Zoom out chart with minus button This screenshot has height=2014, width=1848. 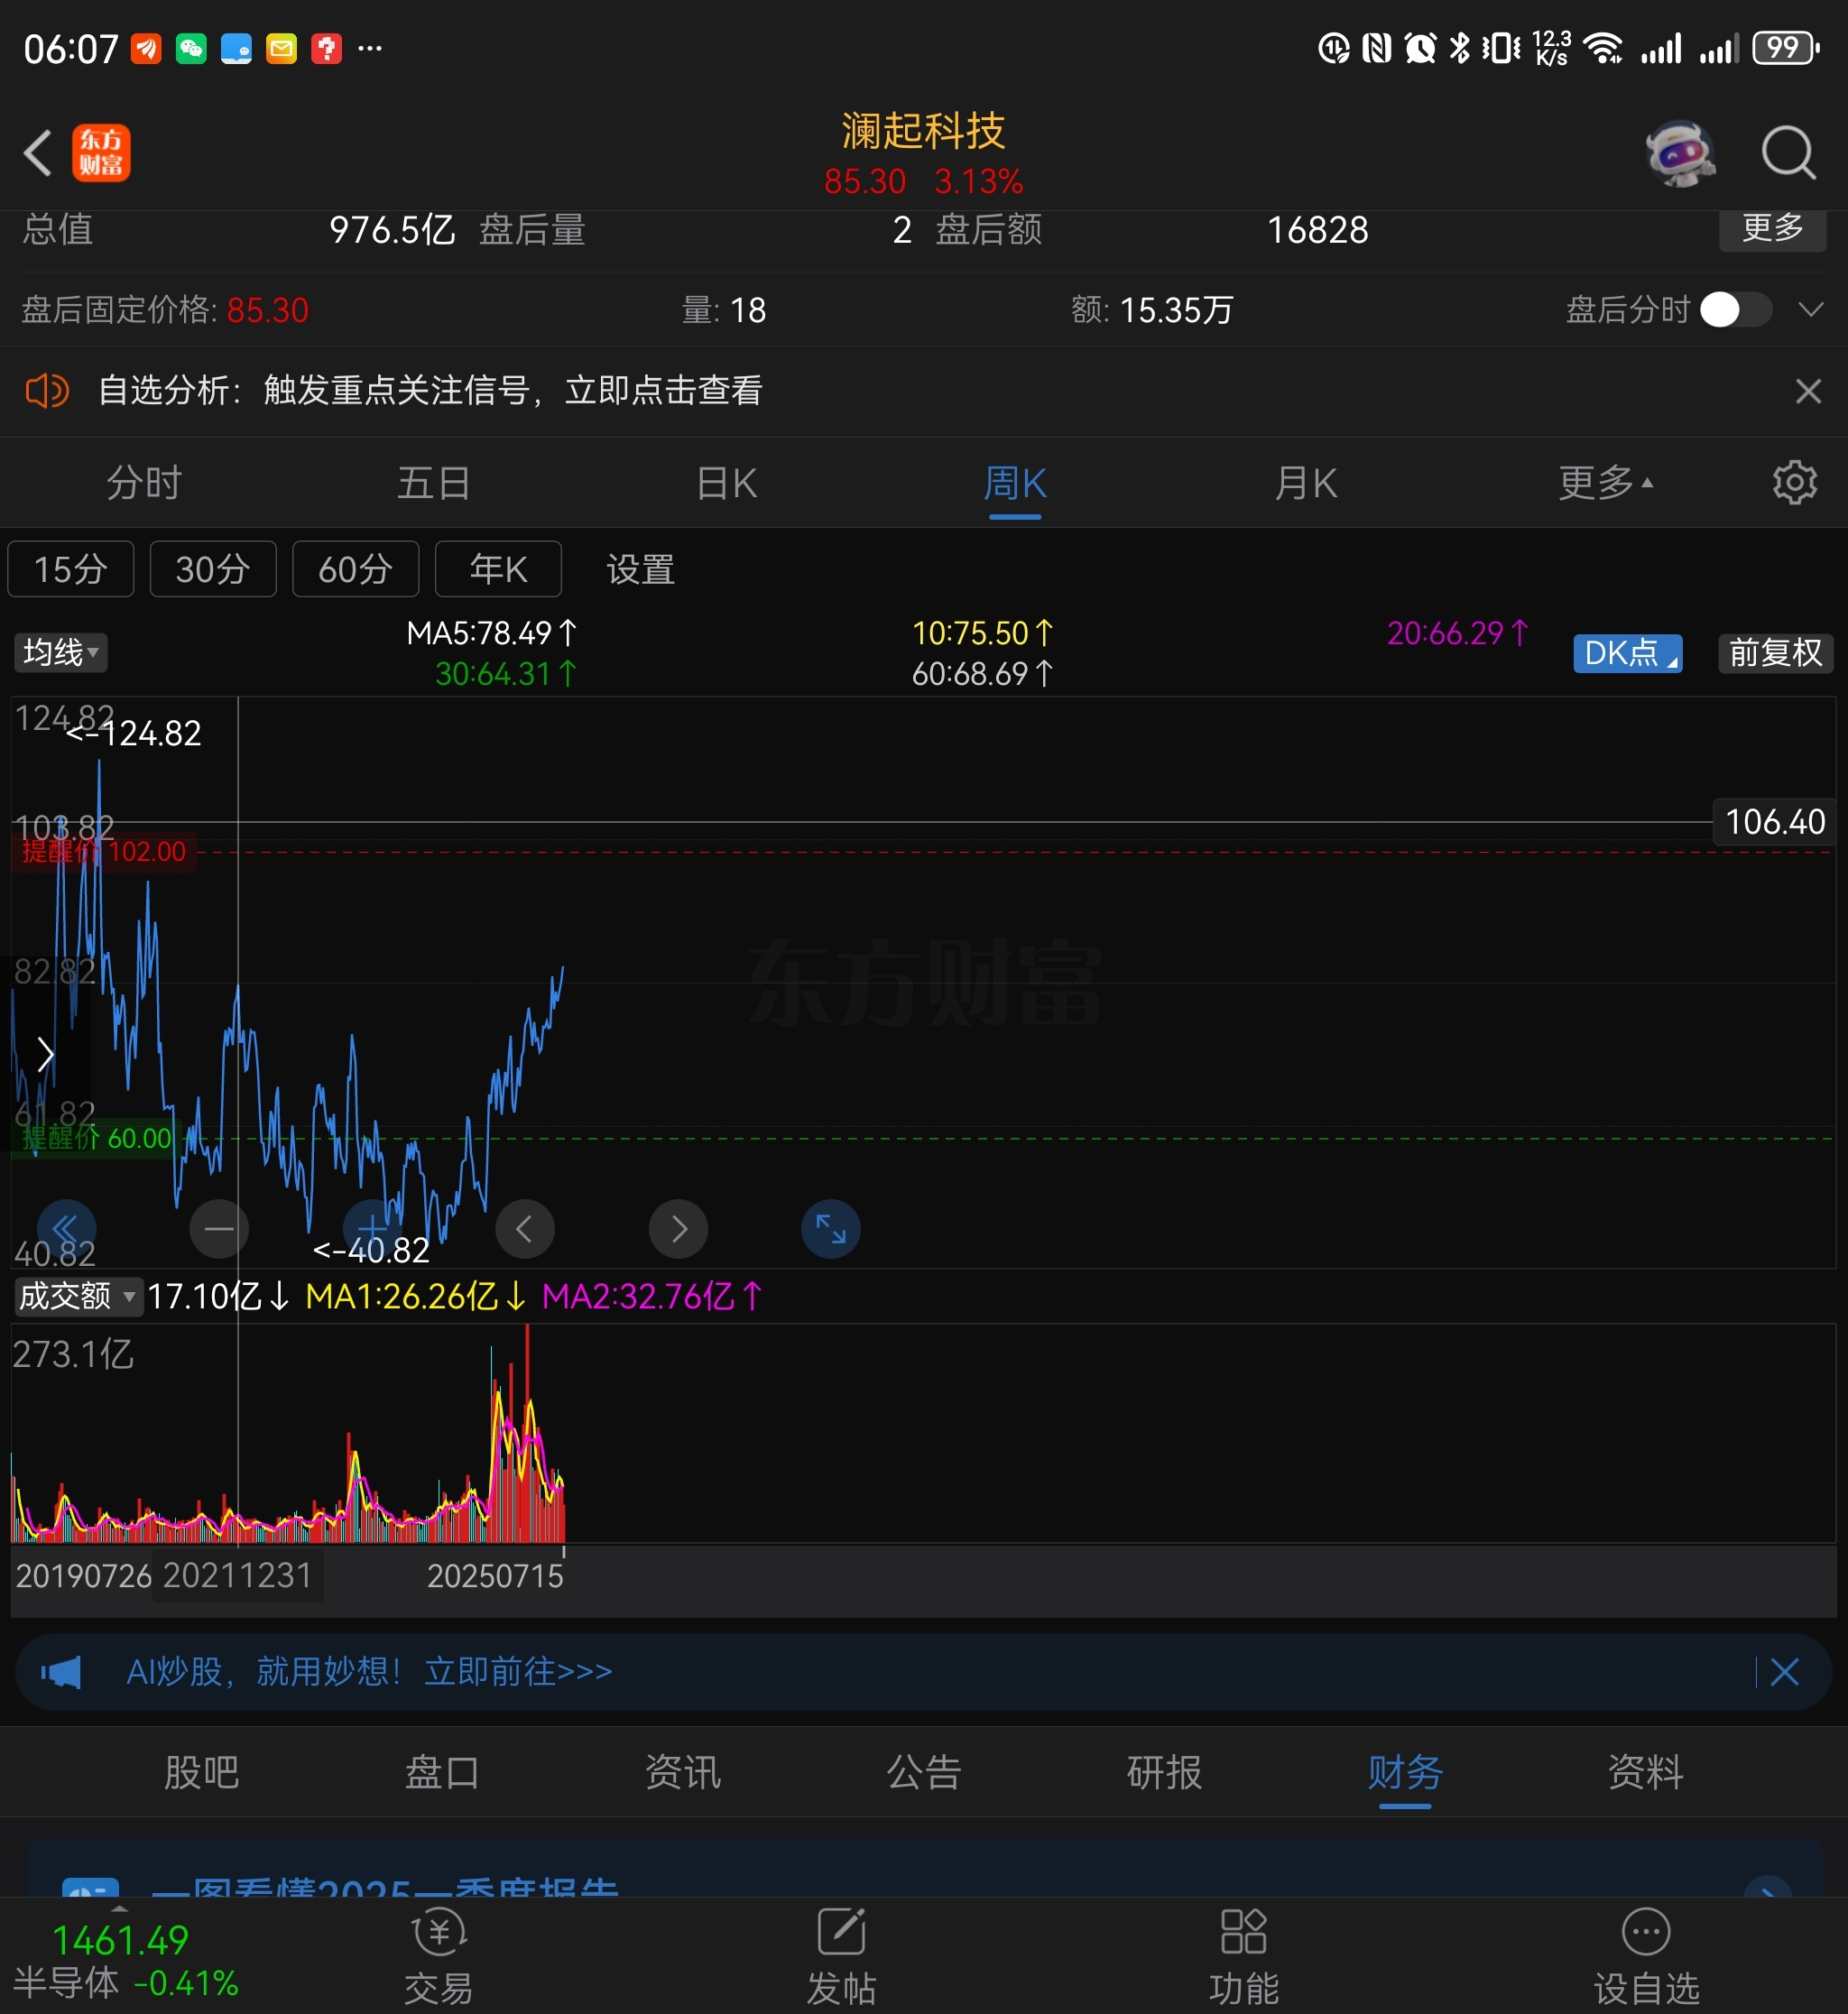(x=219, y=1229)
